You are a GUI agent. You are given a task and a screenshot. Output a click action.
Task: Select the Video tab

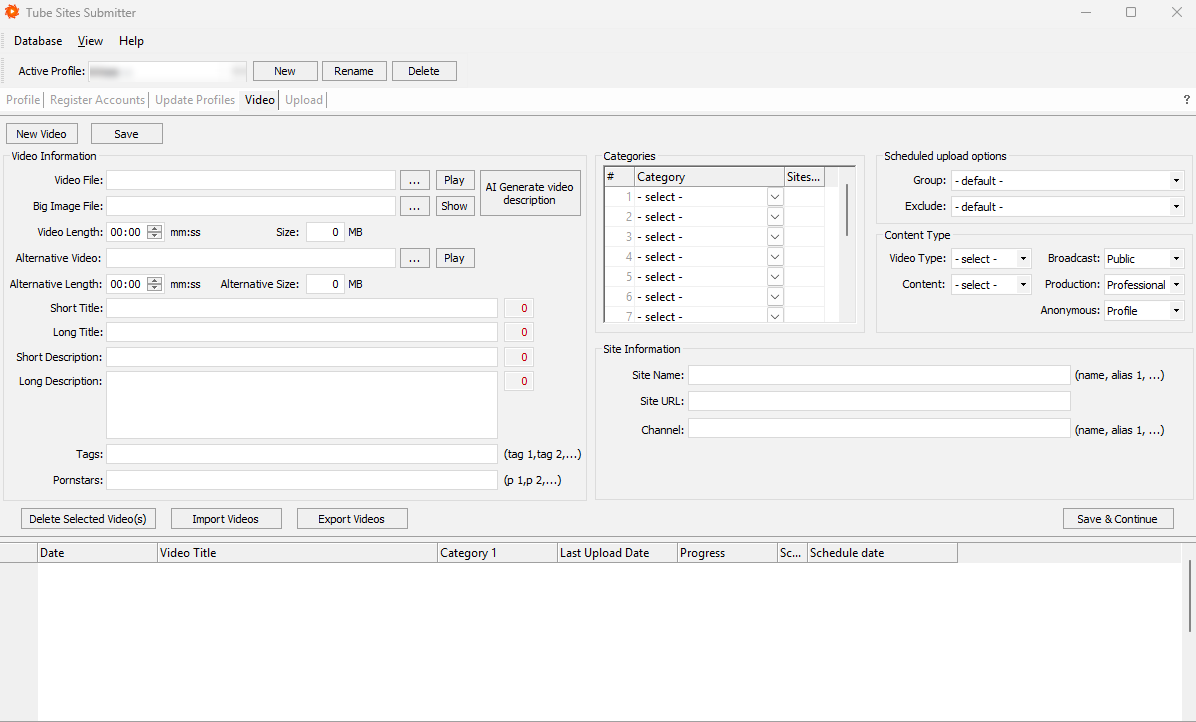pyautogui.click(x=259, y=100)
